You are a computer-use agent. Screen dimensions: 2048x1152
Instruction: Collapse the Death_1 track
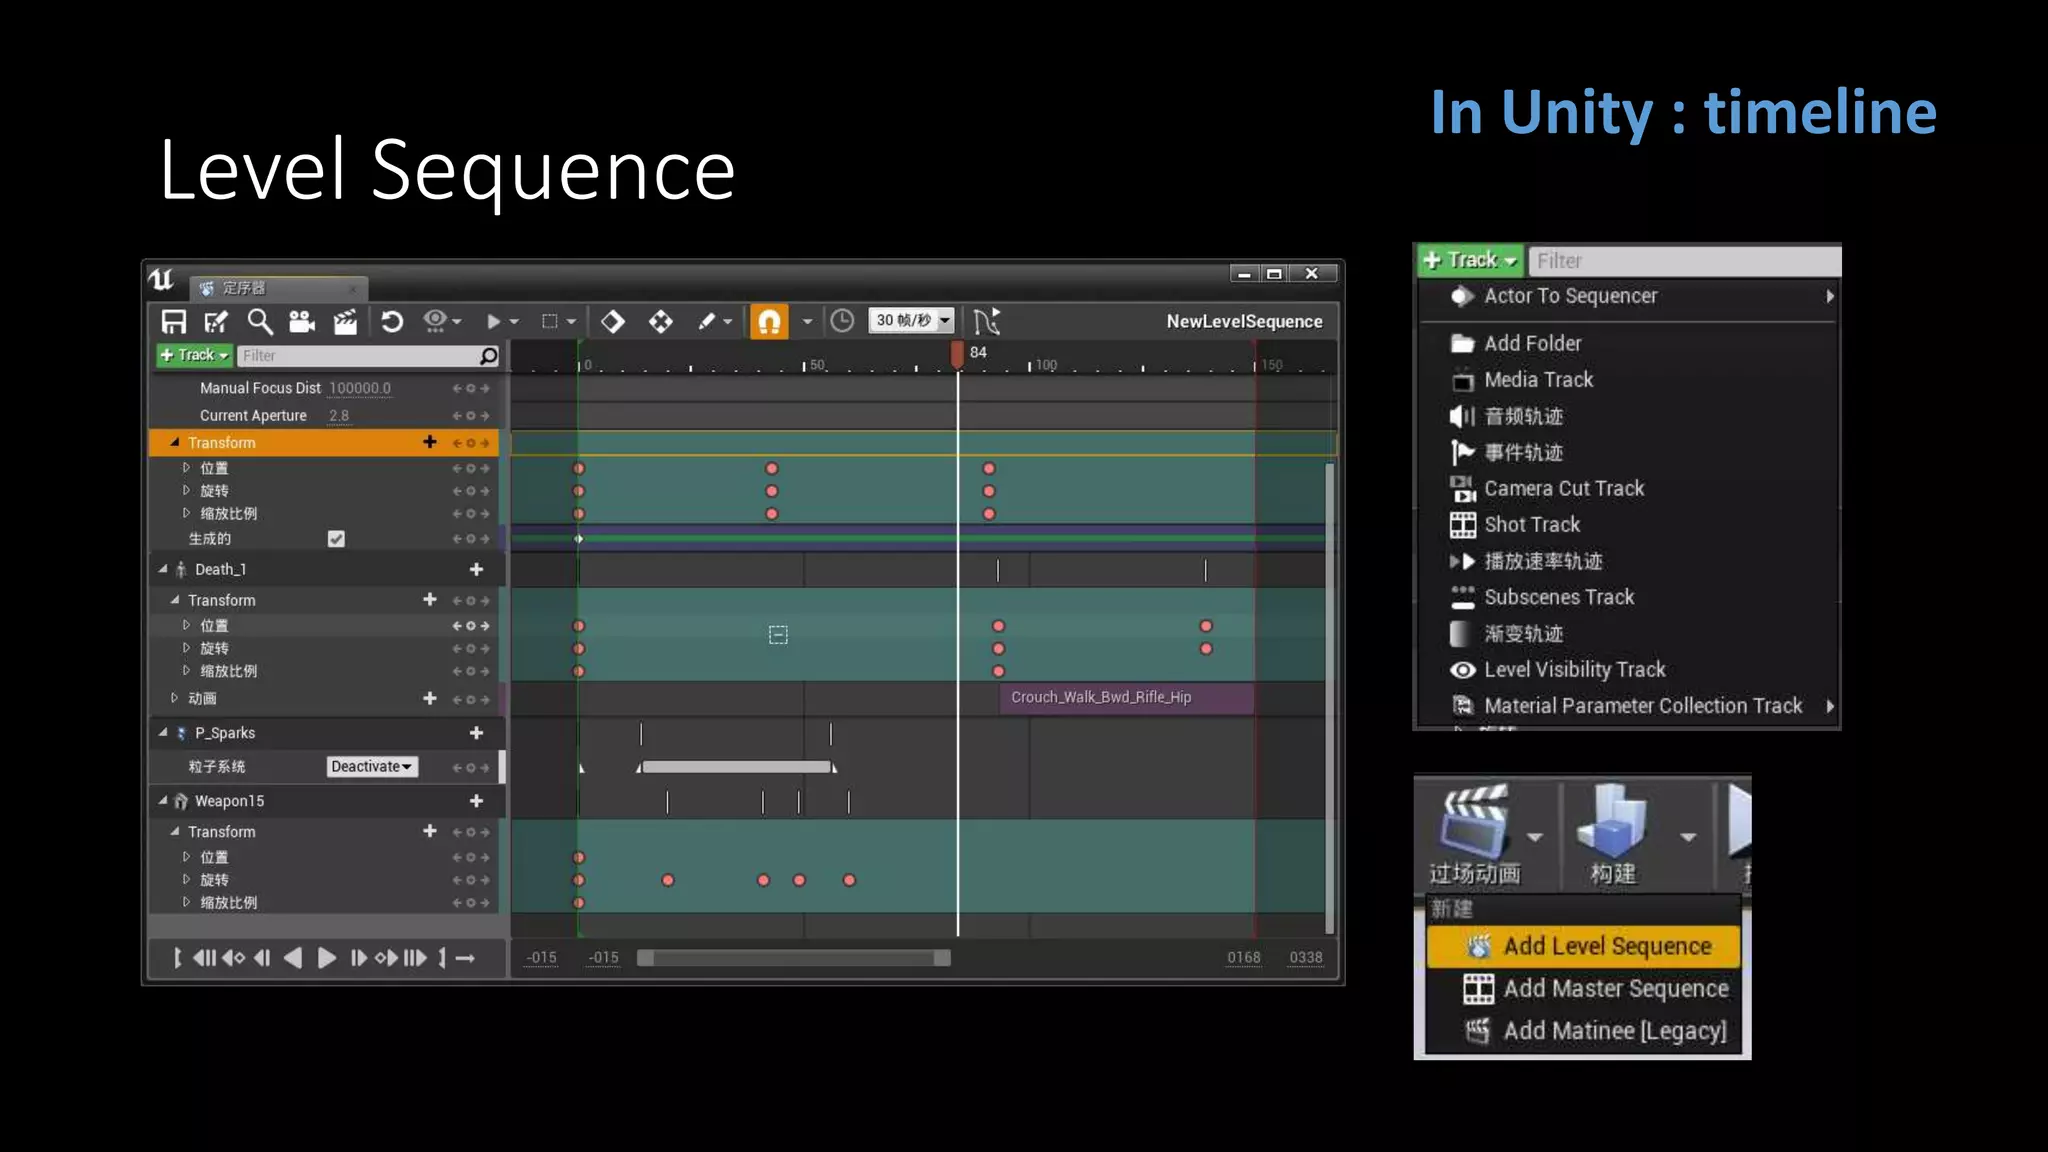[163, 569]
